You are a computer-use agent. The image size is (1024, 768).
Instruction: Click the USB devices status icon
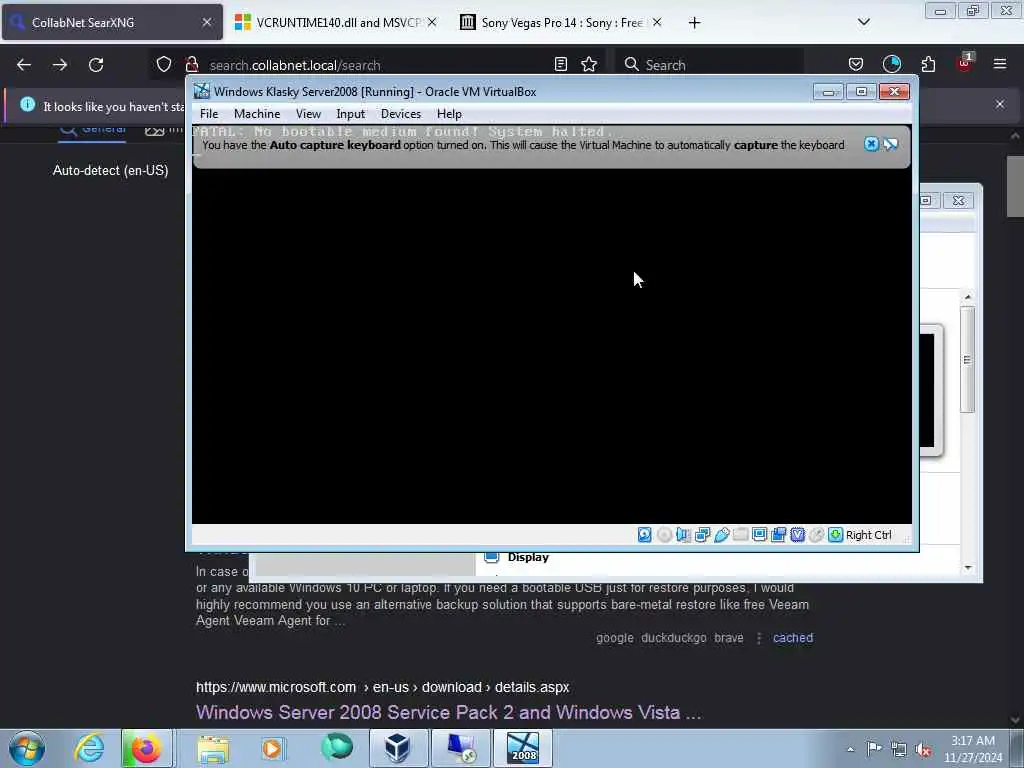pyautogui.click(x=722, y=535)
